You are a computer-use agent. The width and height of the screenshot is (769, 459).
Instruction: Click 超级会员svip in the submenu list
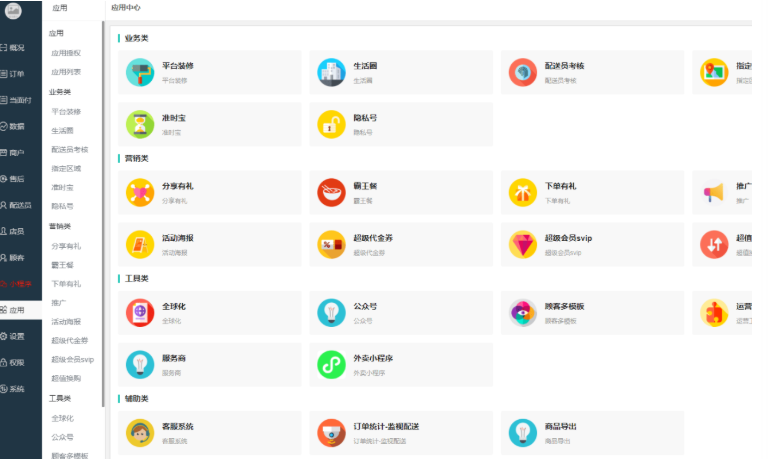73,359
